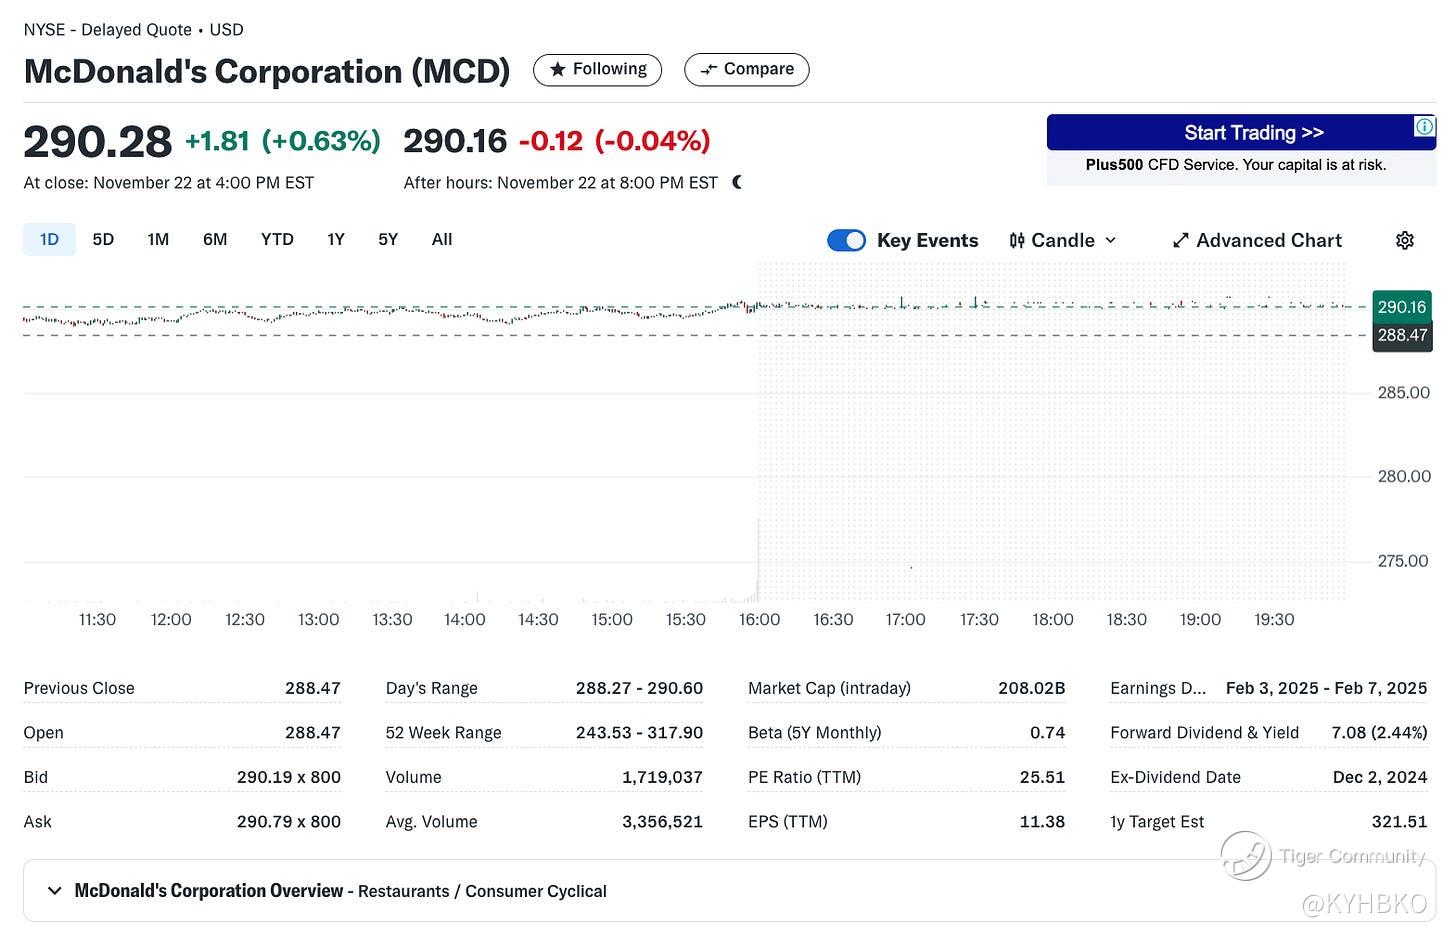Click the 290.16 price label on chart
1456x937 pixels.
tap(1402, 307)
